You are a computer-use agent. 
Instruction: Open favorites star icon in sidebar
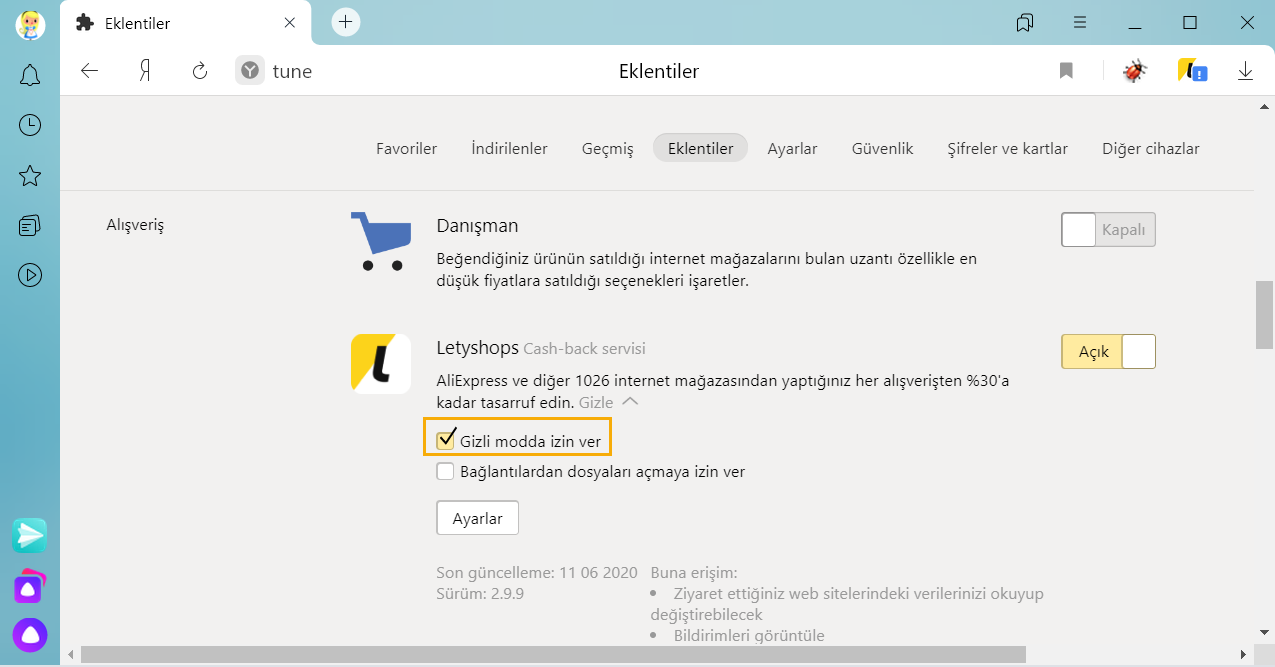point(30,176)
